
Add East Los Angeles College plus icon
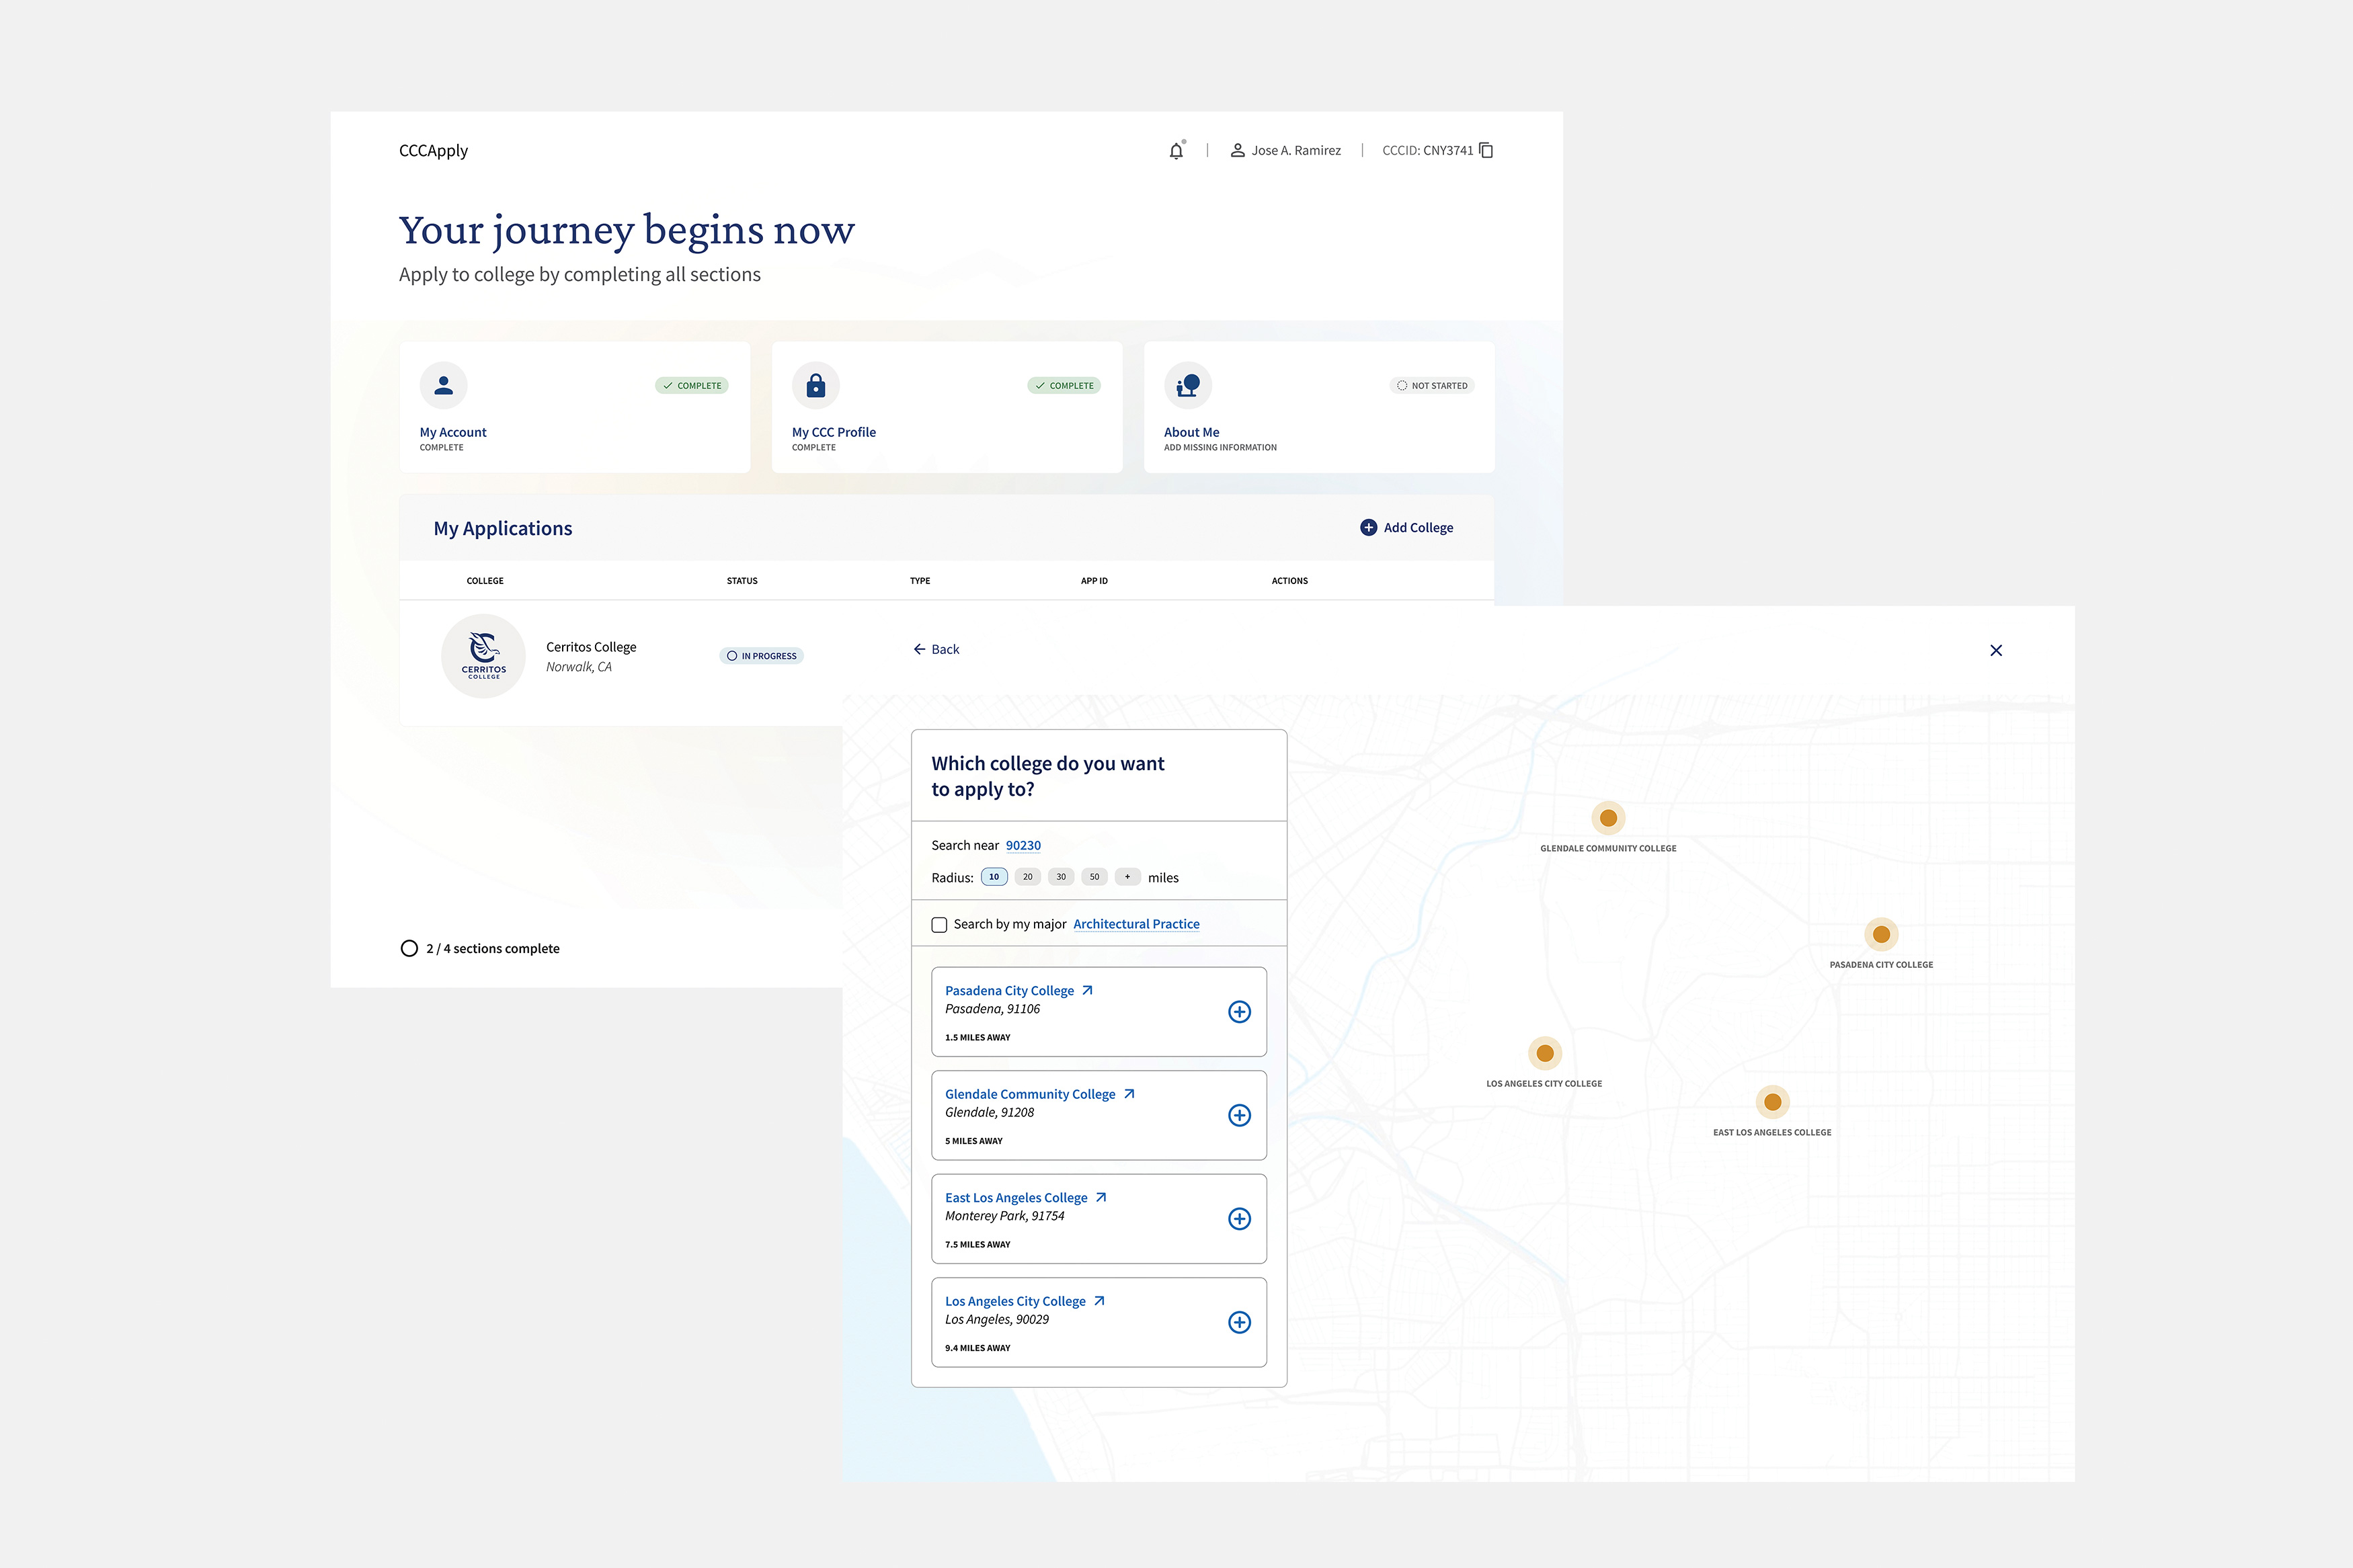[1239, 1219]
